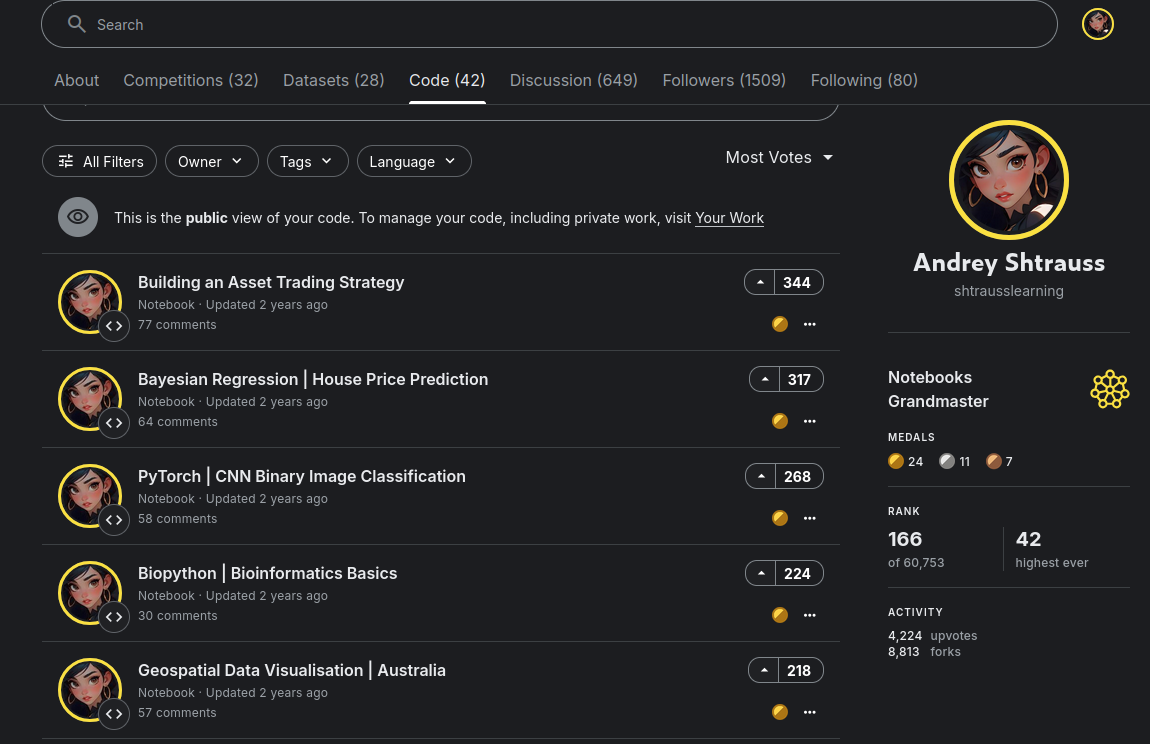This screenshot has width=1150, height=744.
Task: Click the 30 comments text
Action: click(x=177, y=616)
